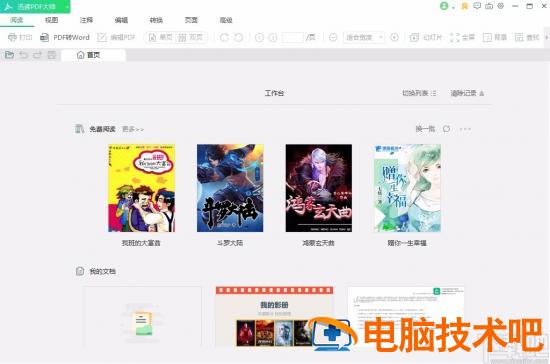Viewport: 550px width, 364px height.
Task: Switch to the 转换 ribbon tab
Action: coord(156,20)
